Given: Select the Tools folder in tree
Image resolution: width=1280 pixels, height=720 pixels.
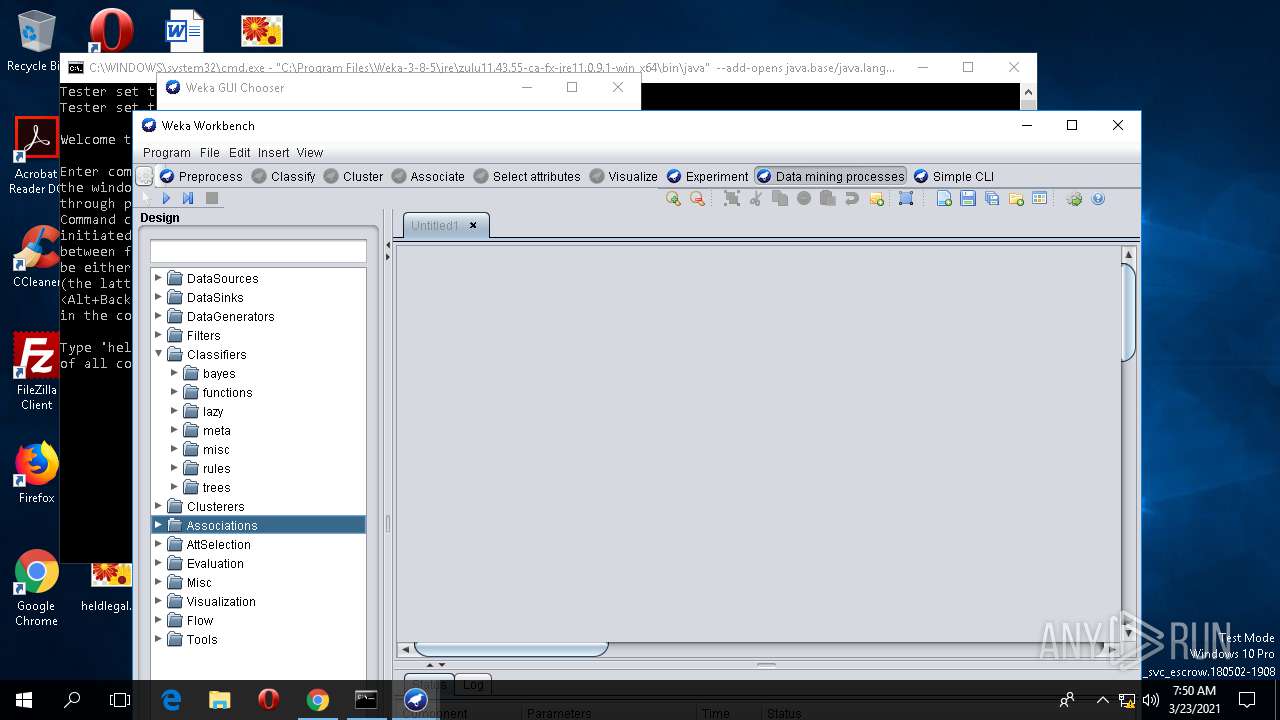Looking at the screenshot, I should 192,639.
